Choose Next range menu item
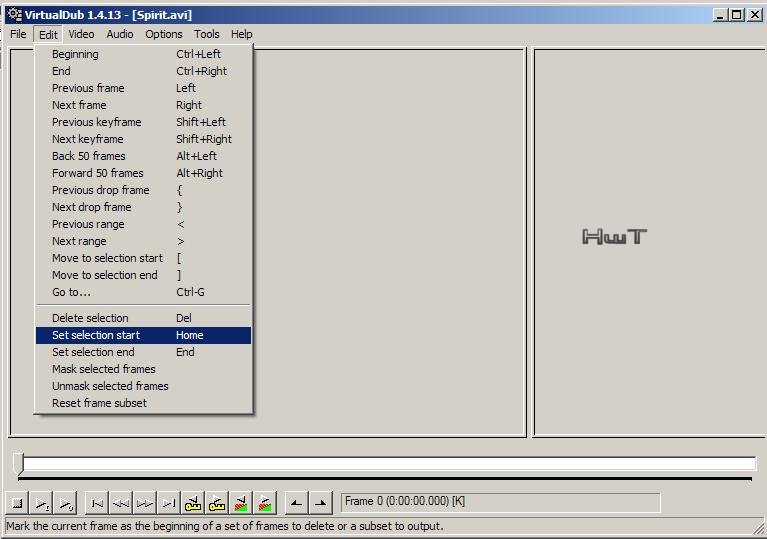The height and width of the screenshot is (539, 767). point(143,242)
